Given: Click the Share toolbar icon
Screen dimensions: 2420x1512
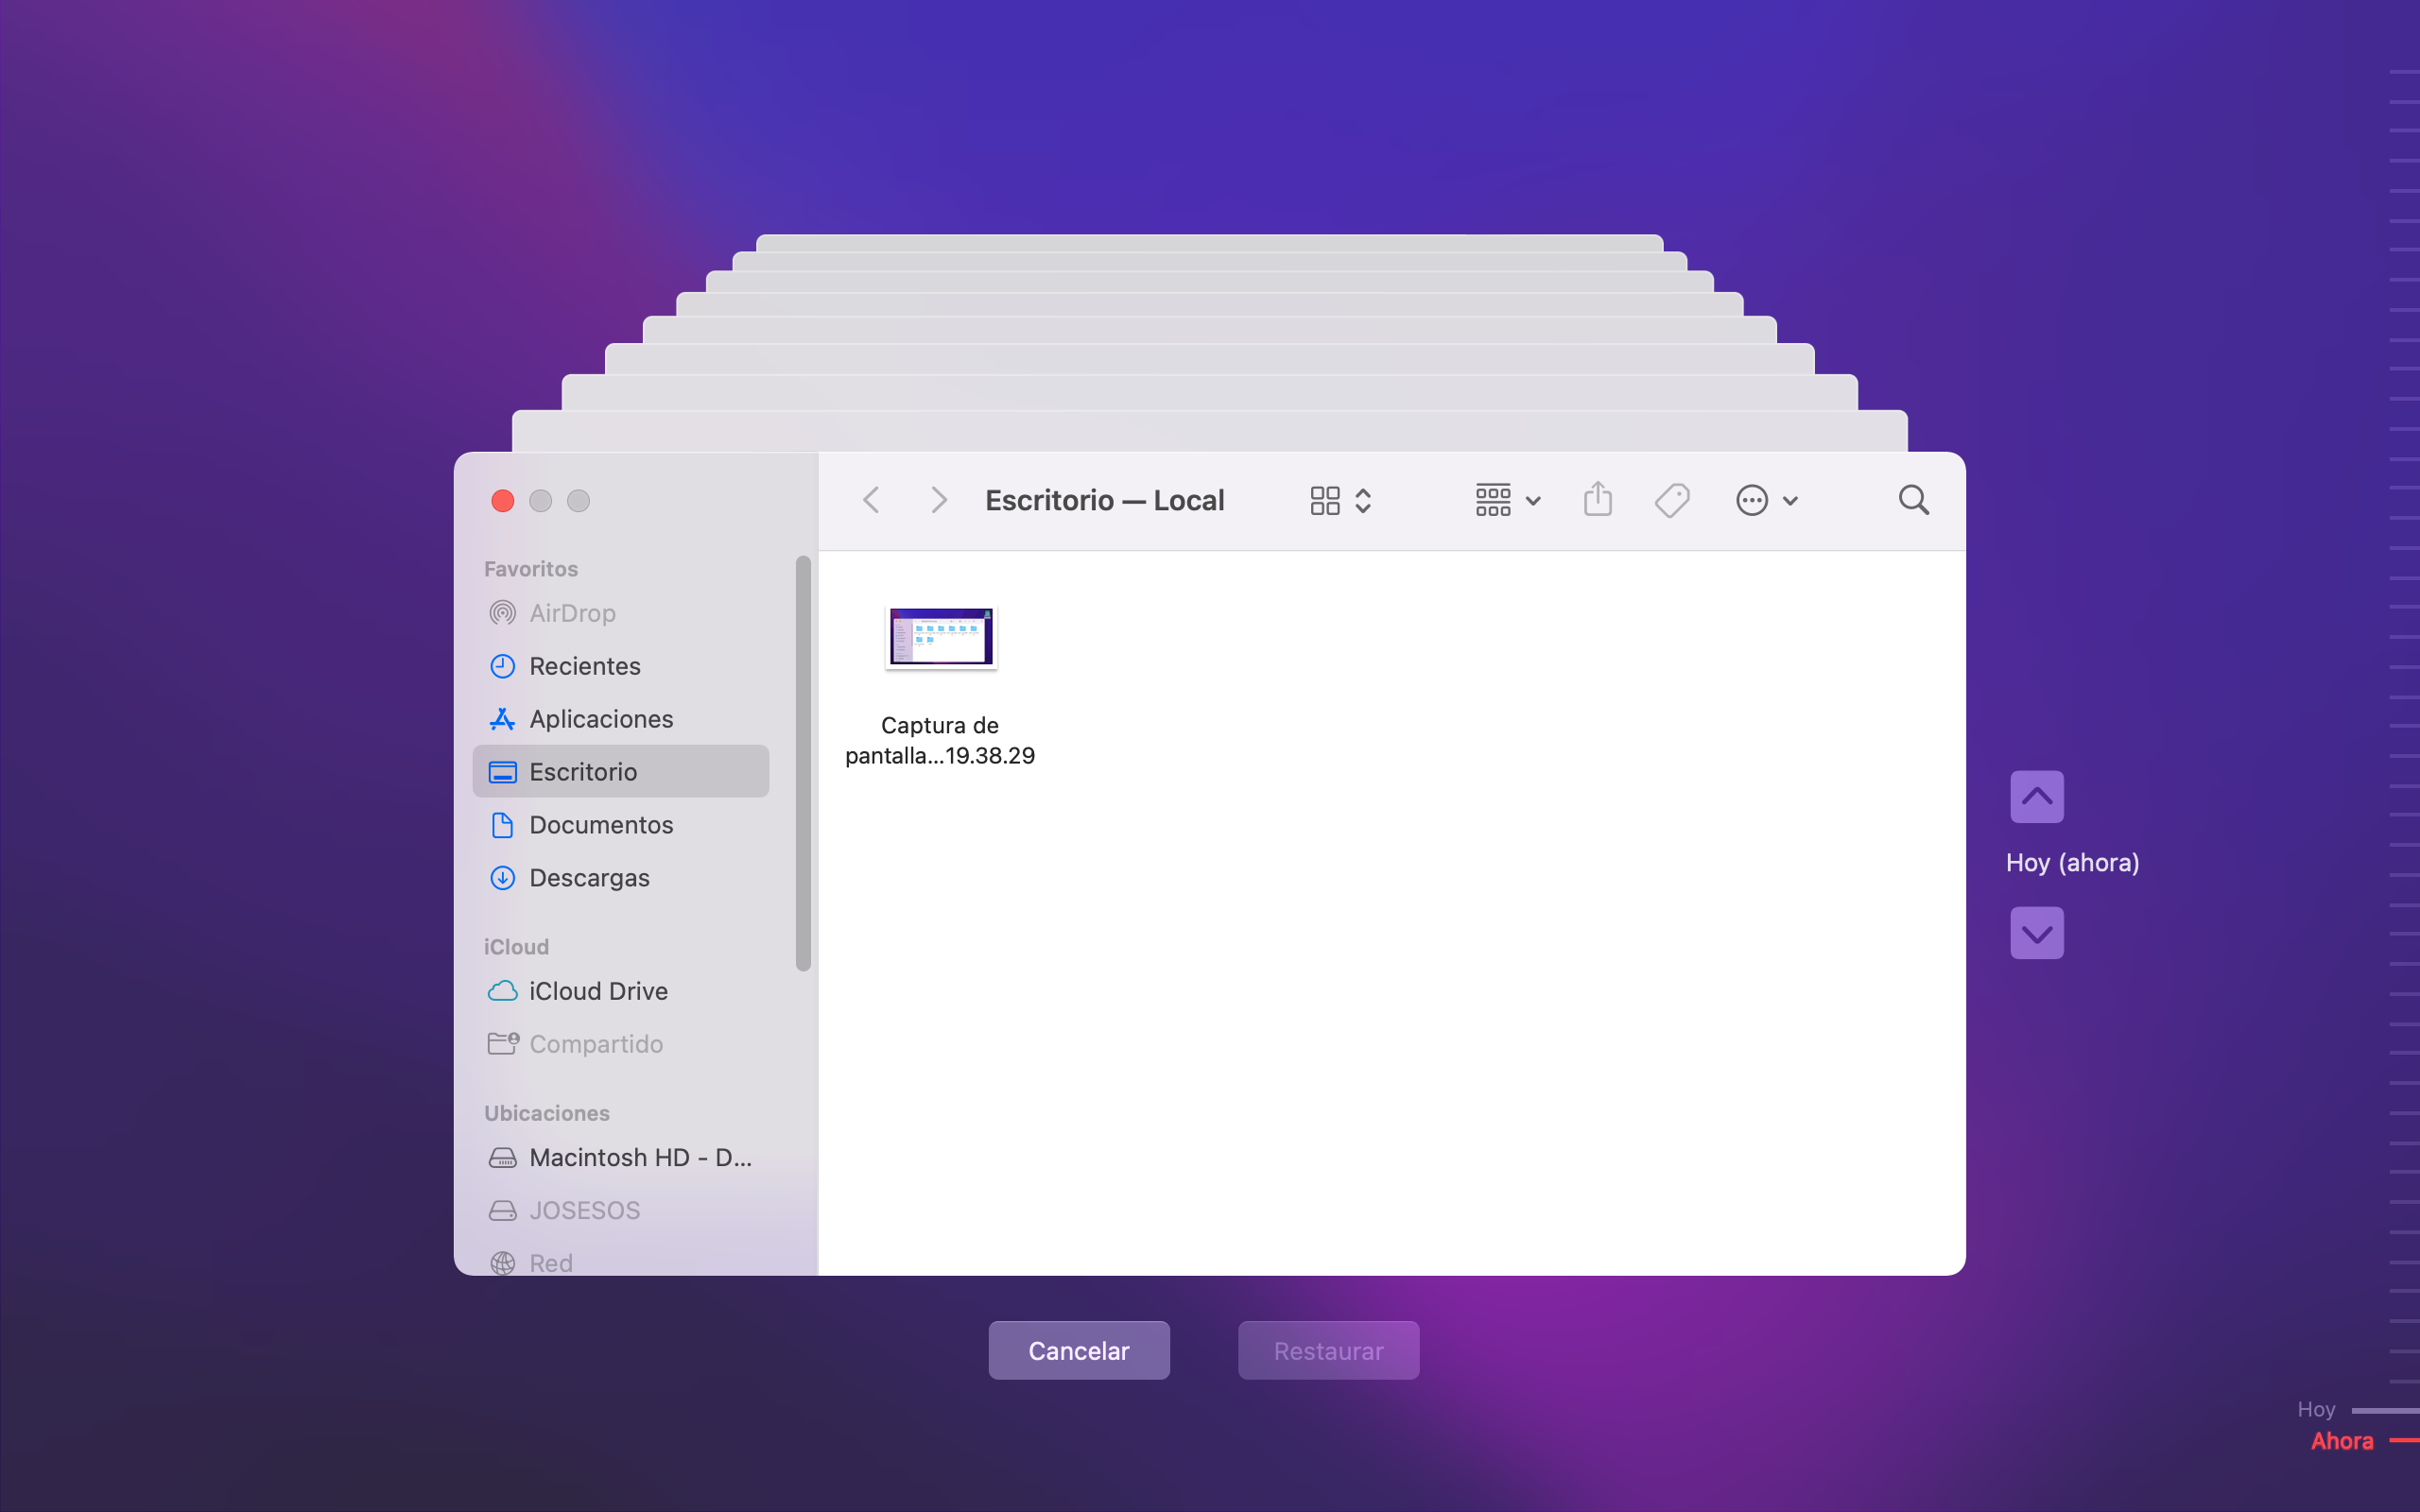Looking at the screenshot, I should coord(1597,499).
